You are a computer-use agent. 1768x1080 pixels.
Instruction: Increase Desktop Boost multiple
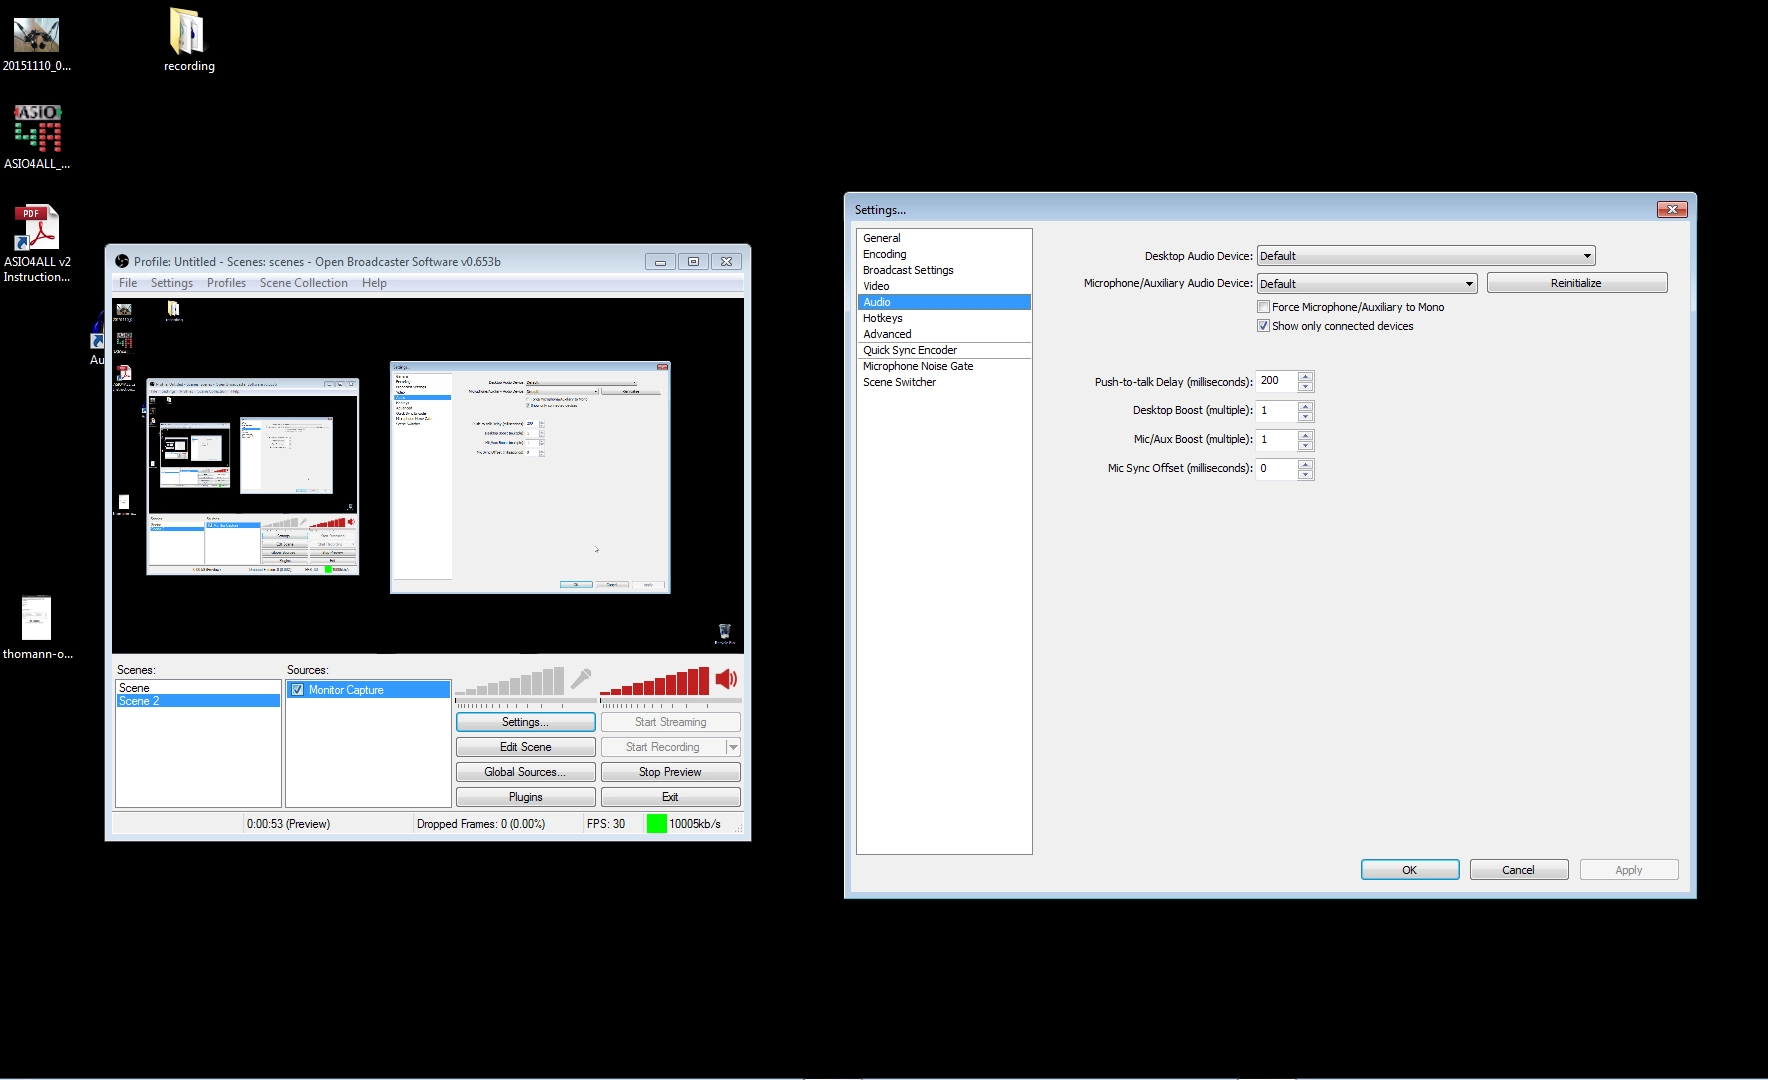point(1305,405)
